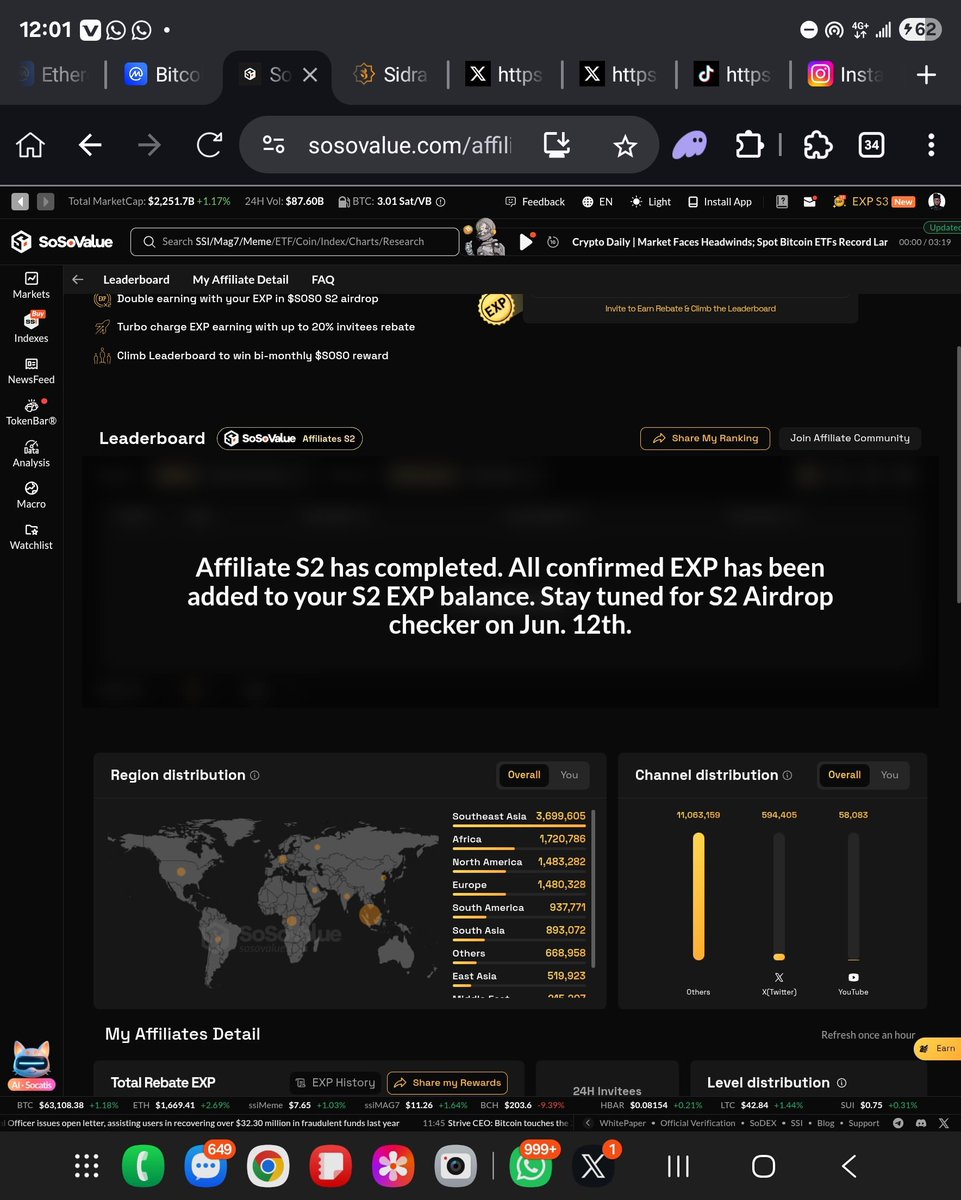Click the Others yellow channel bar
This screenshot has height=1200, width=961.
point(698,896)
